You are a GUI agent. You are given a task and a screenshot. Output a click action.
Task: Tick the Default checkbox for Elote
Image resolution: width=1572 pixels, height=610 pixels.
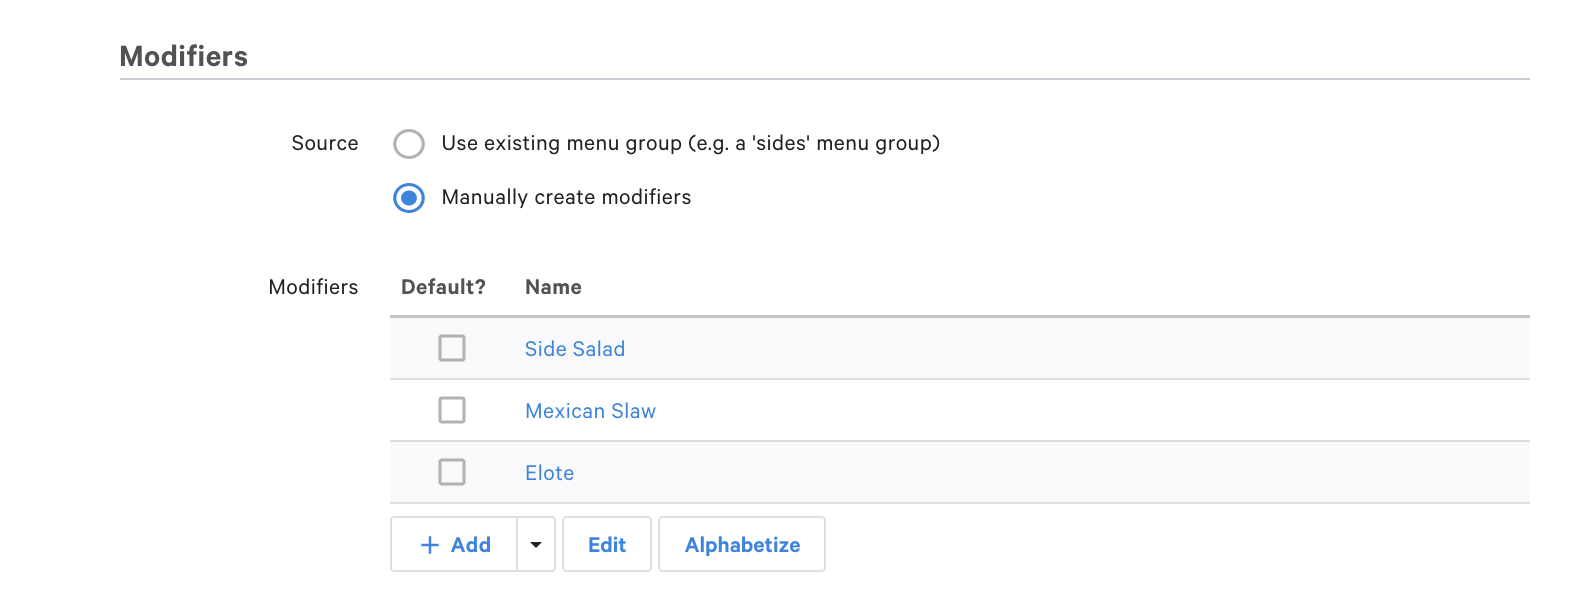[452, 472]
